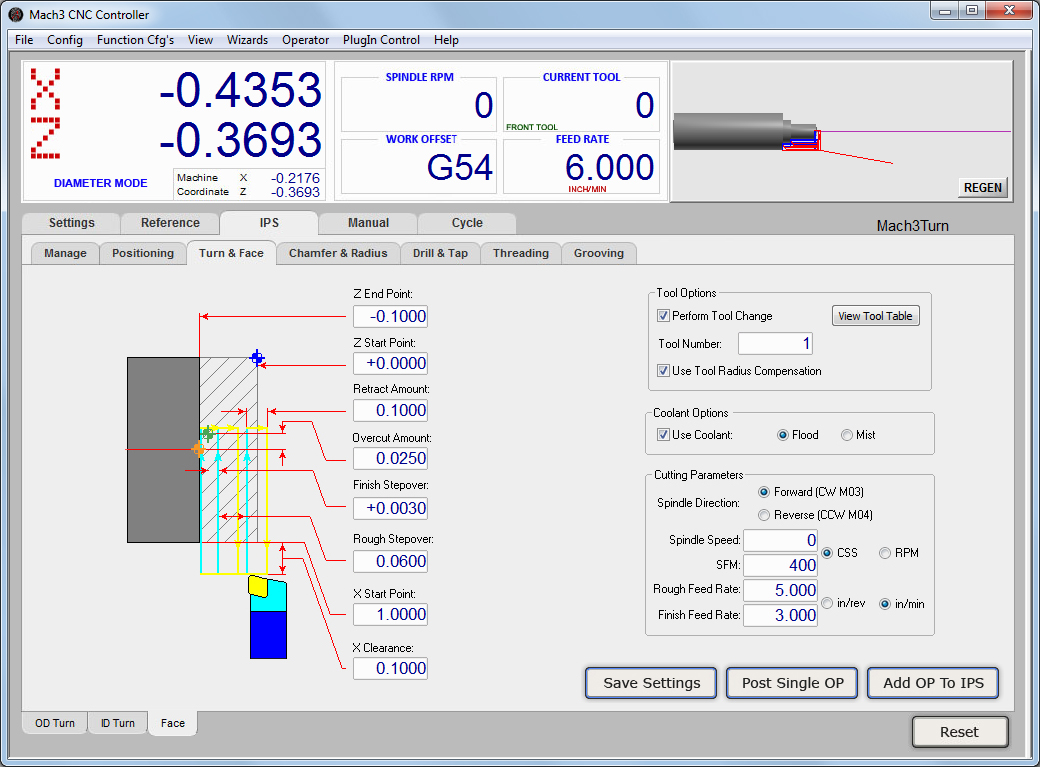Click the SFM input field
The height and width of the screenshot is (767, 1040).
pyautogui.click(x=781, y=565)
